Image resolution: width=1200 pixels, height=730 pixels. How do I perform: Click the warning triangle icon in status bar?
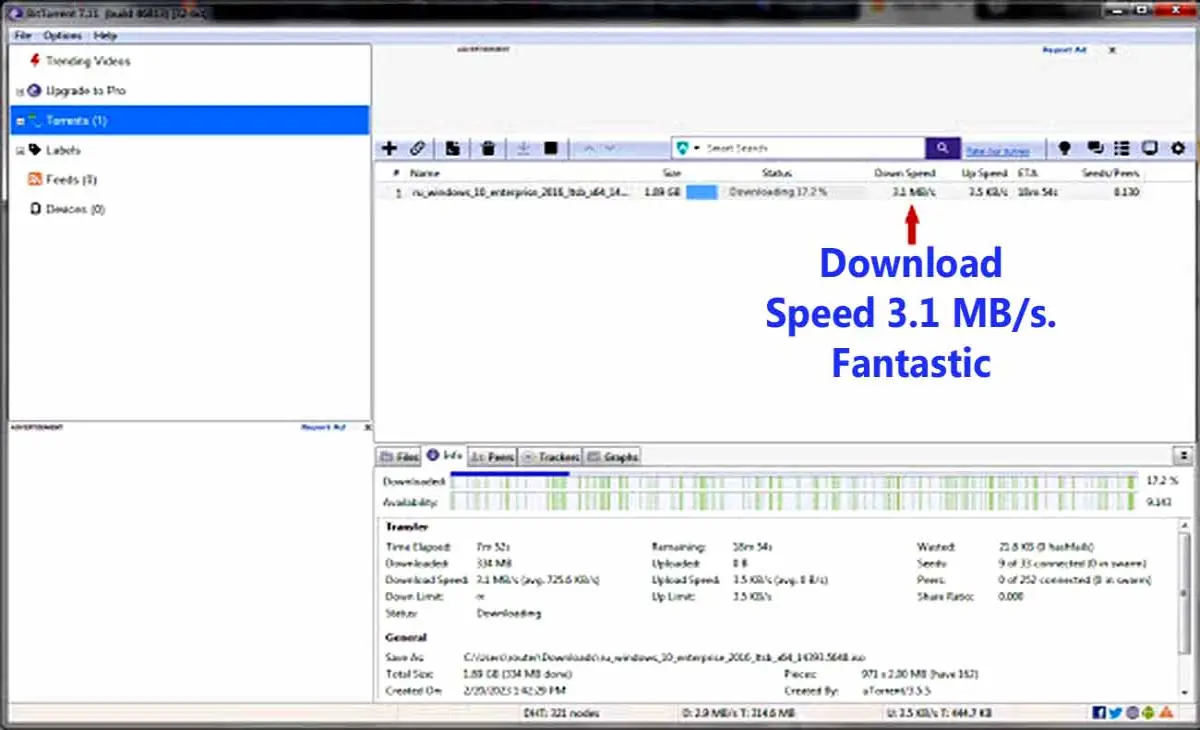(x=1165, y=713)
